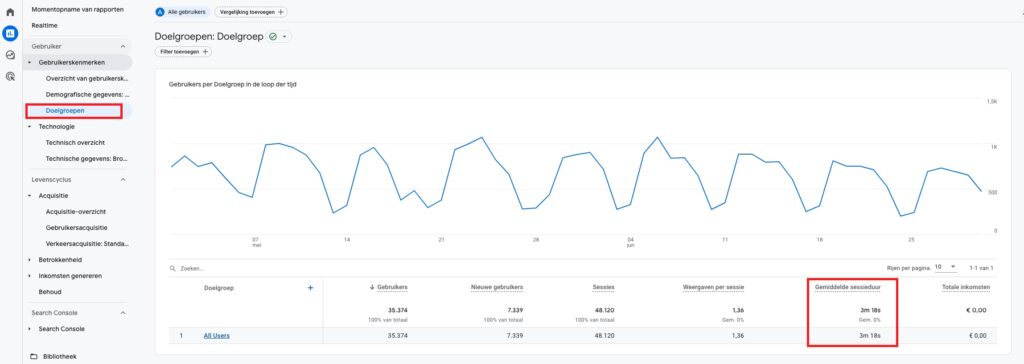1024x364 pixels.
Task: Open dropdown arrow next to green check
Action: click(x=285, y=37)
